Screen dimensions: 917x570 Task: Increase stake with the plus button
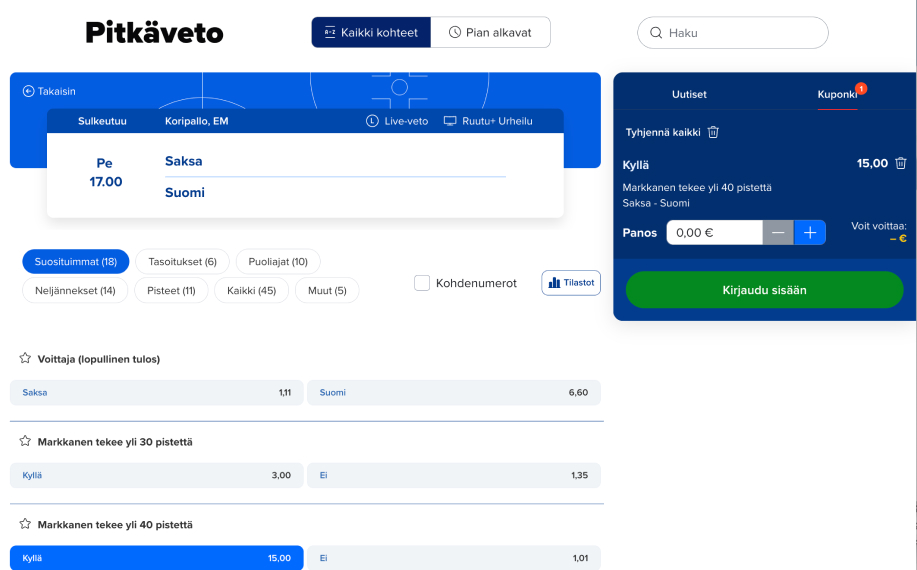pyautogui.click(x=810, y=232)
